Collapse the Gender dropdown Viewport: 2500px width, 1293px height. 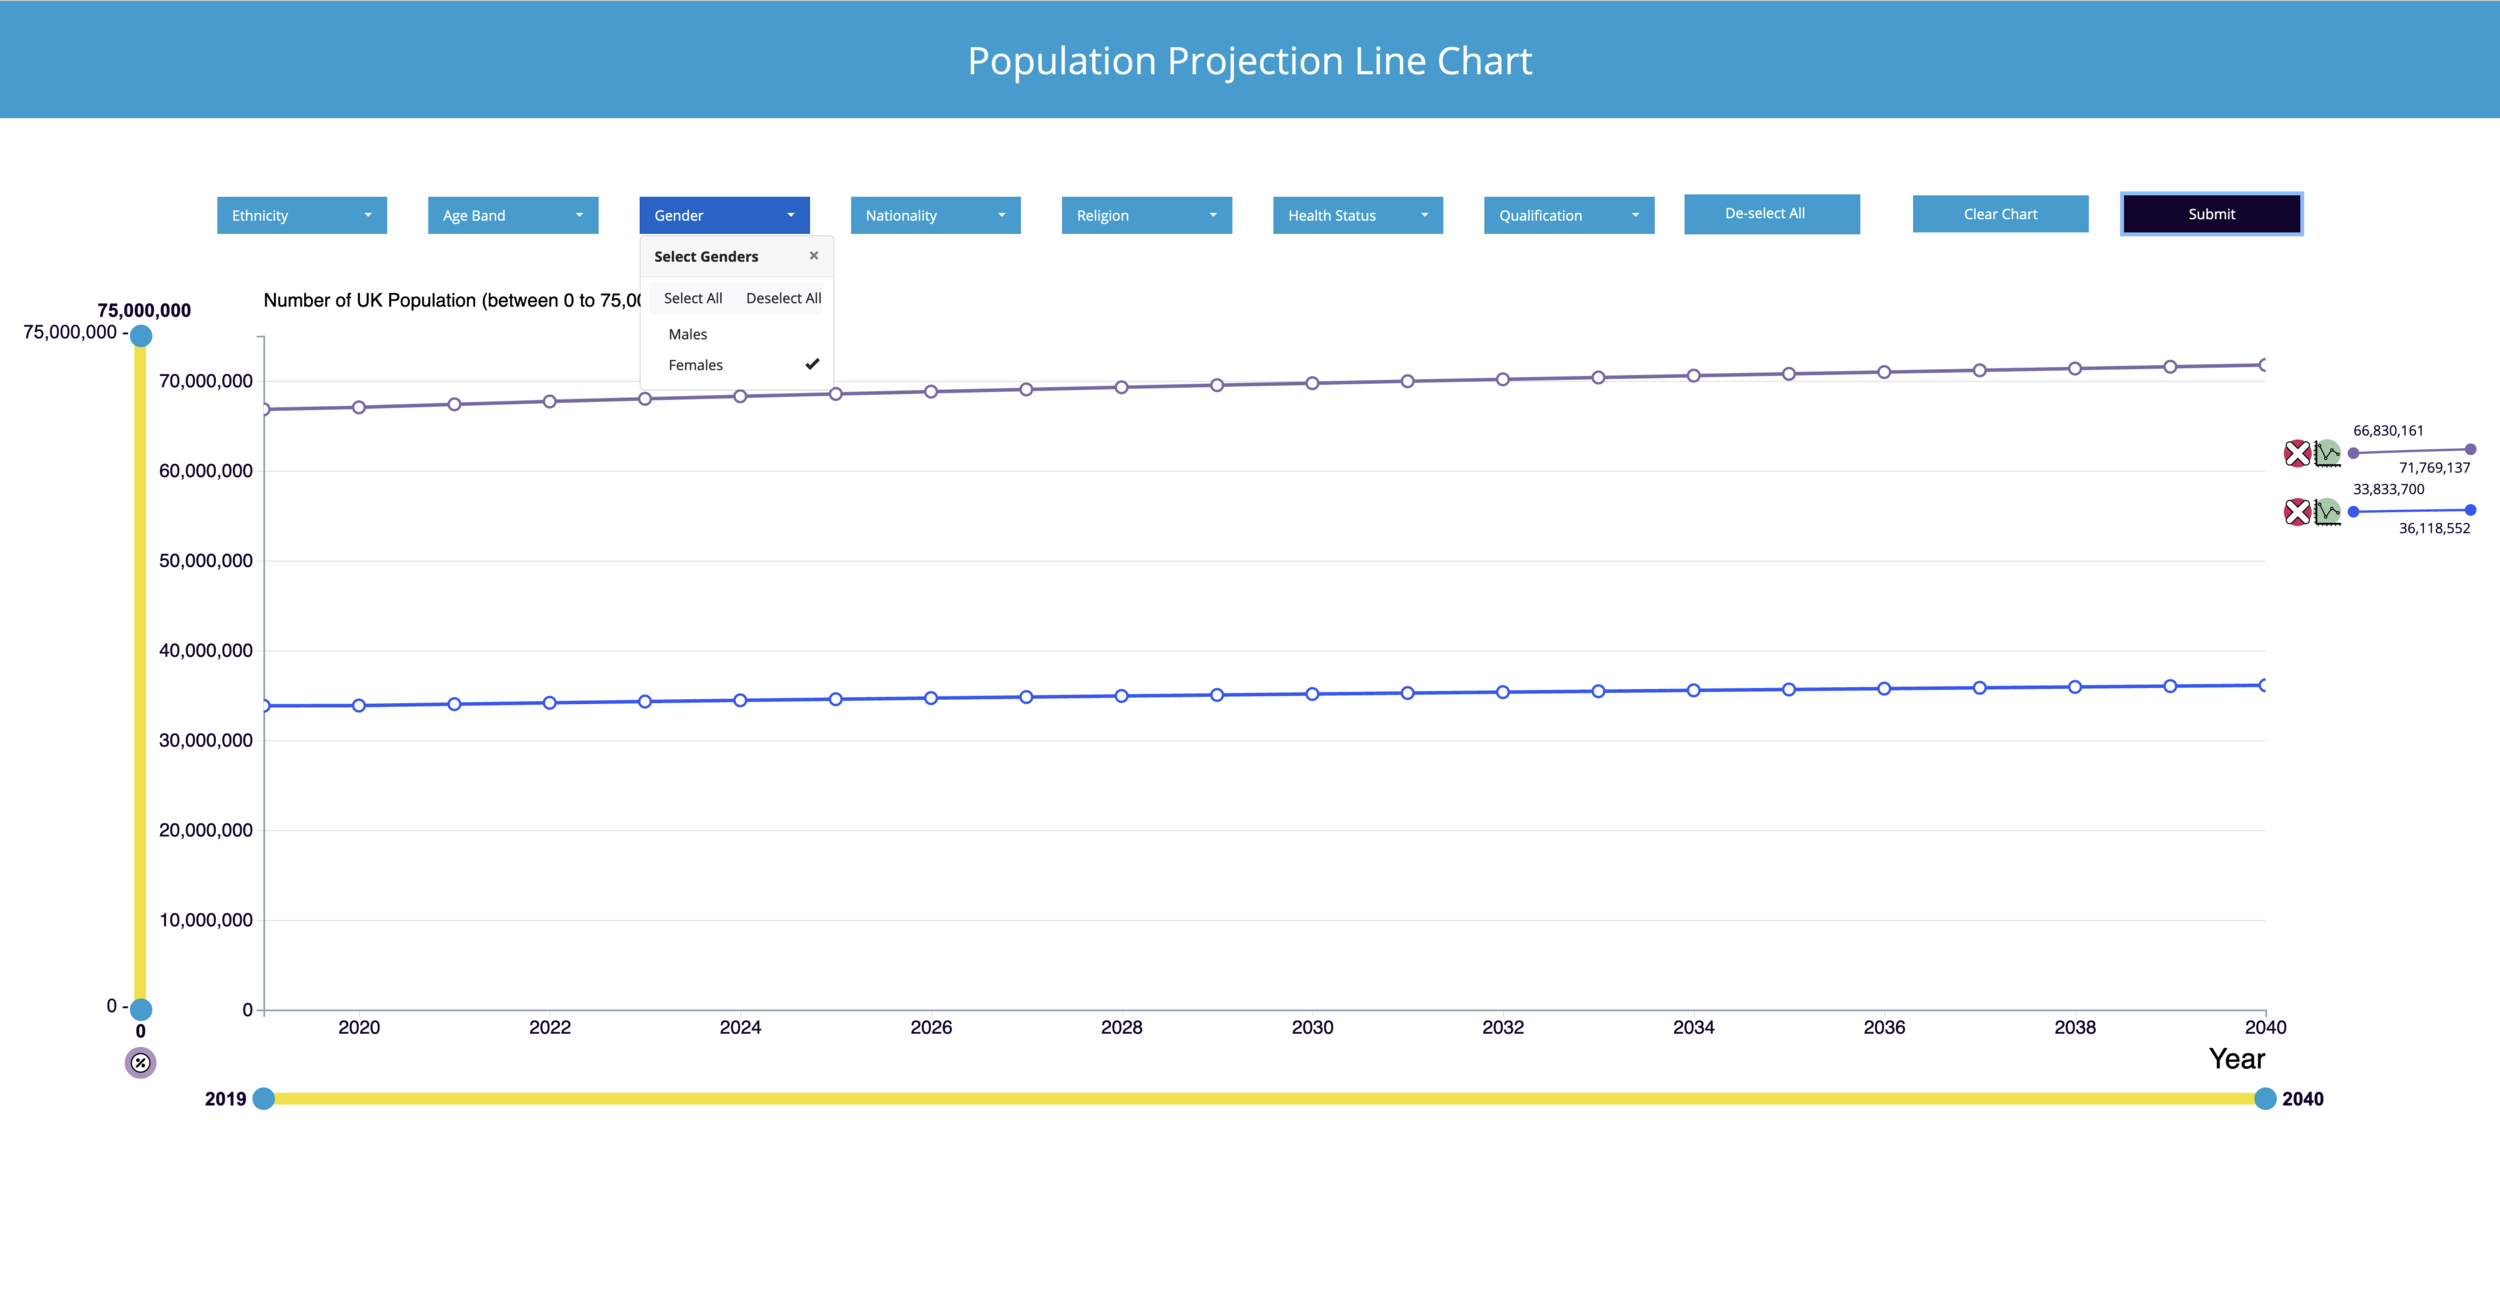pyautogui.click(x=724, y=215)
